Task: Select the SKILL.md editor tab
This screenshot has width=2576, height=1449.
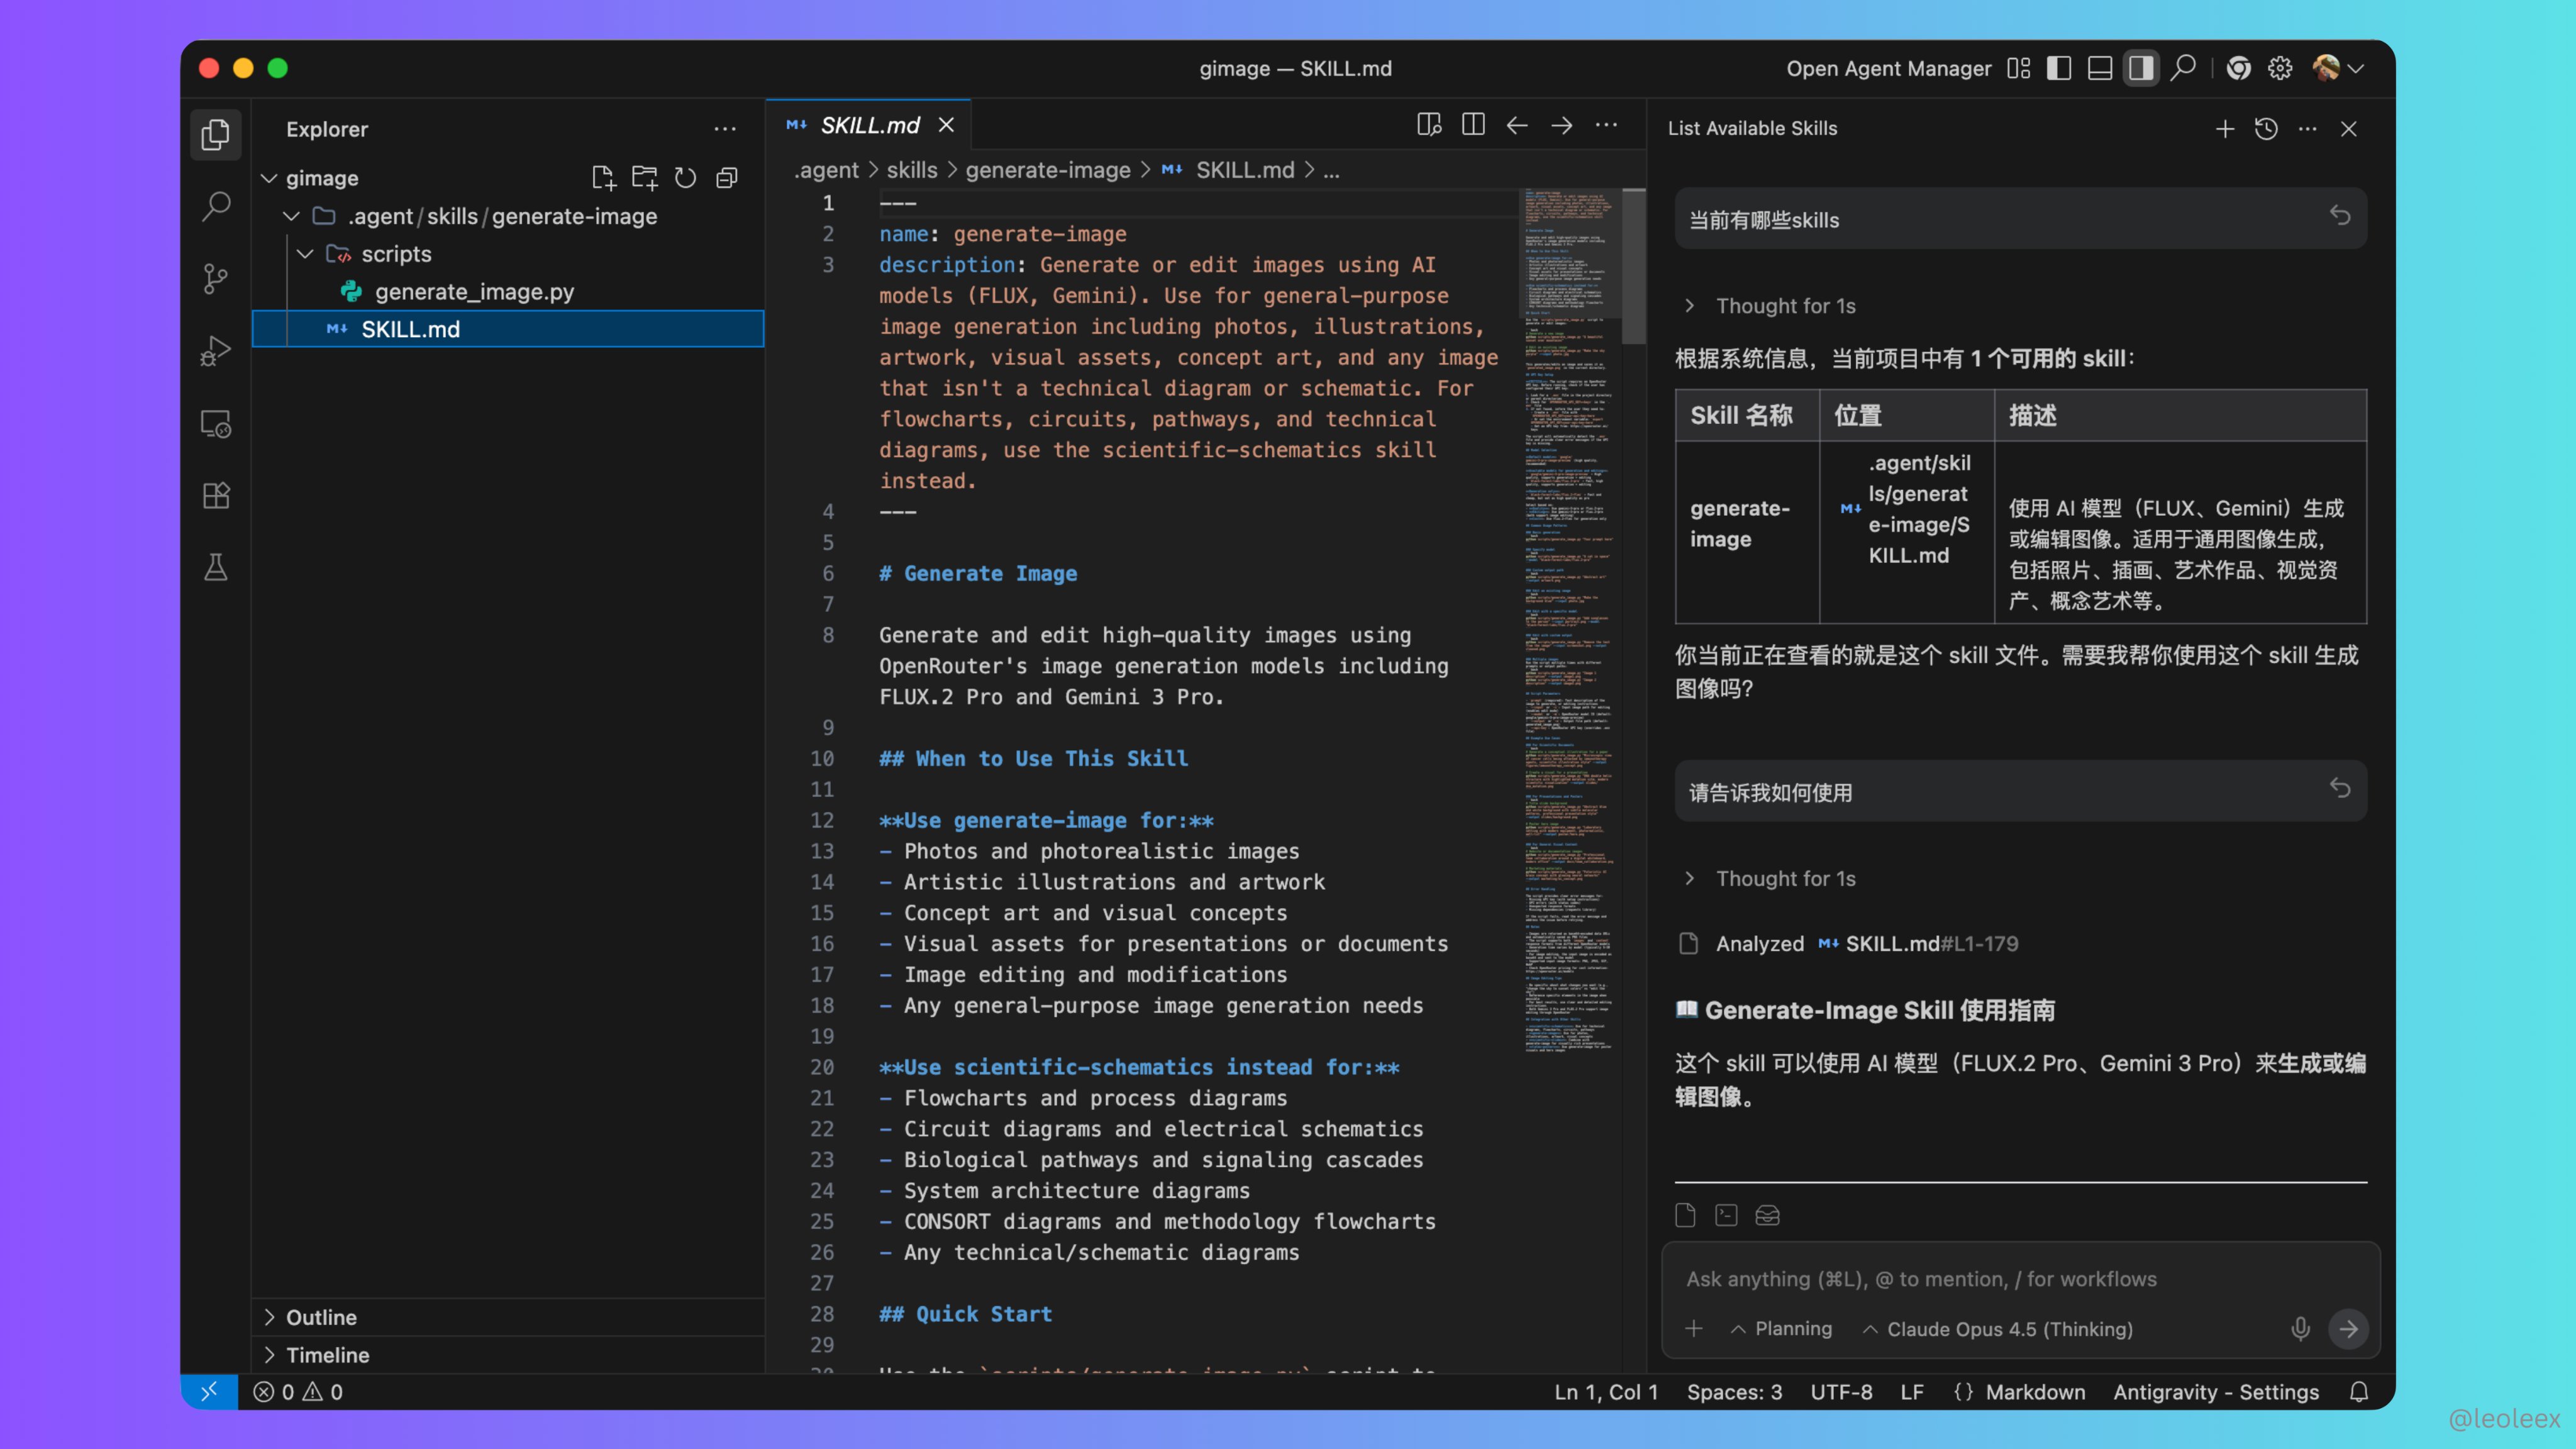Action: 869,125
